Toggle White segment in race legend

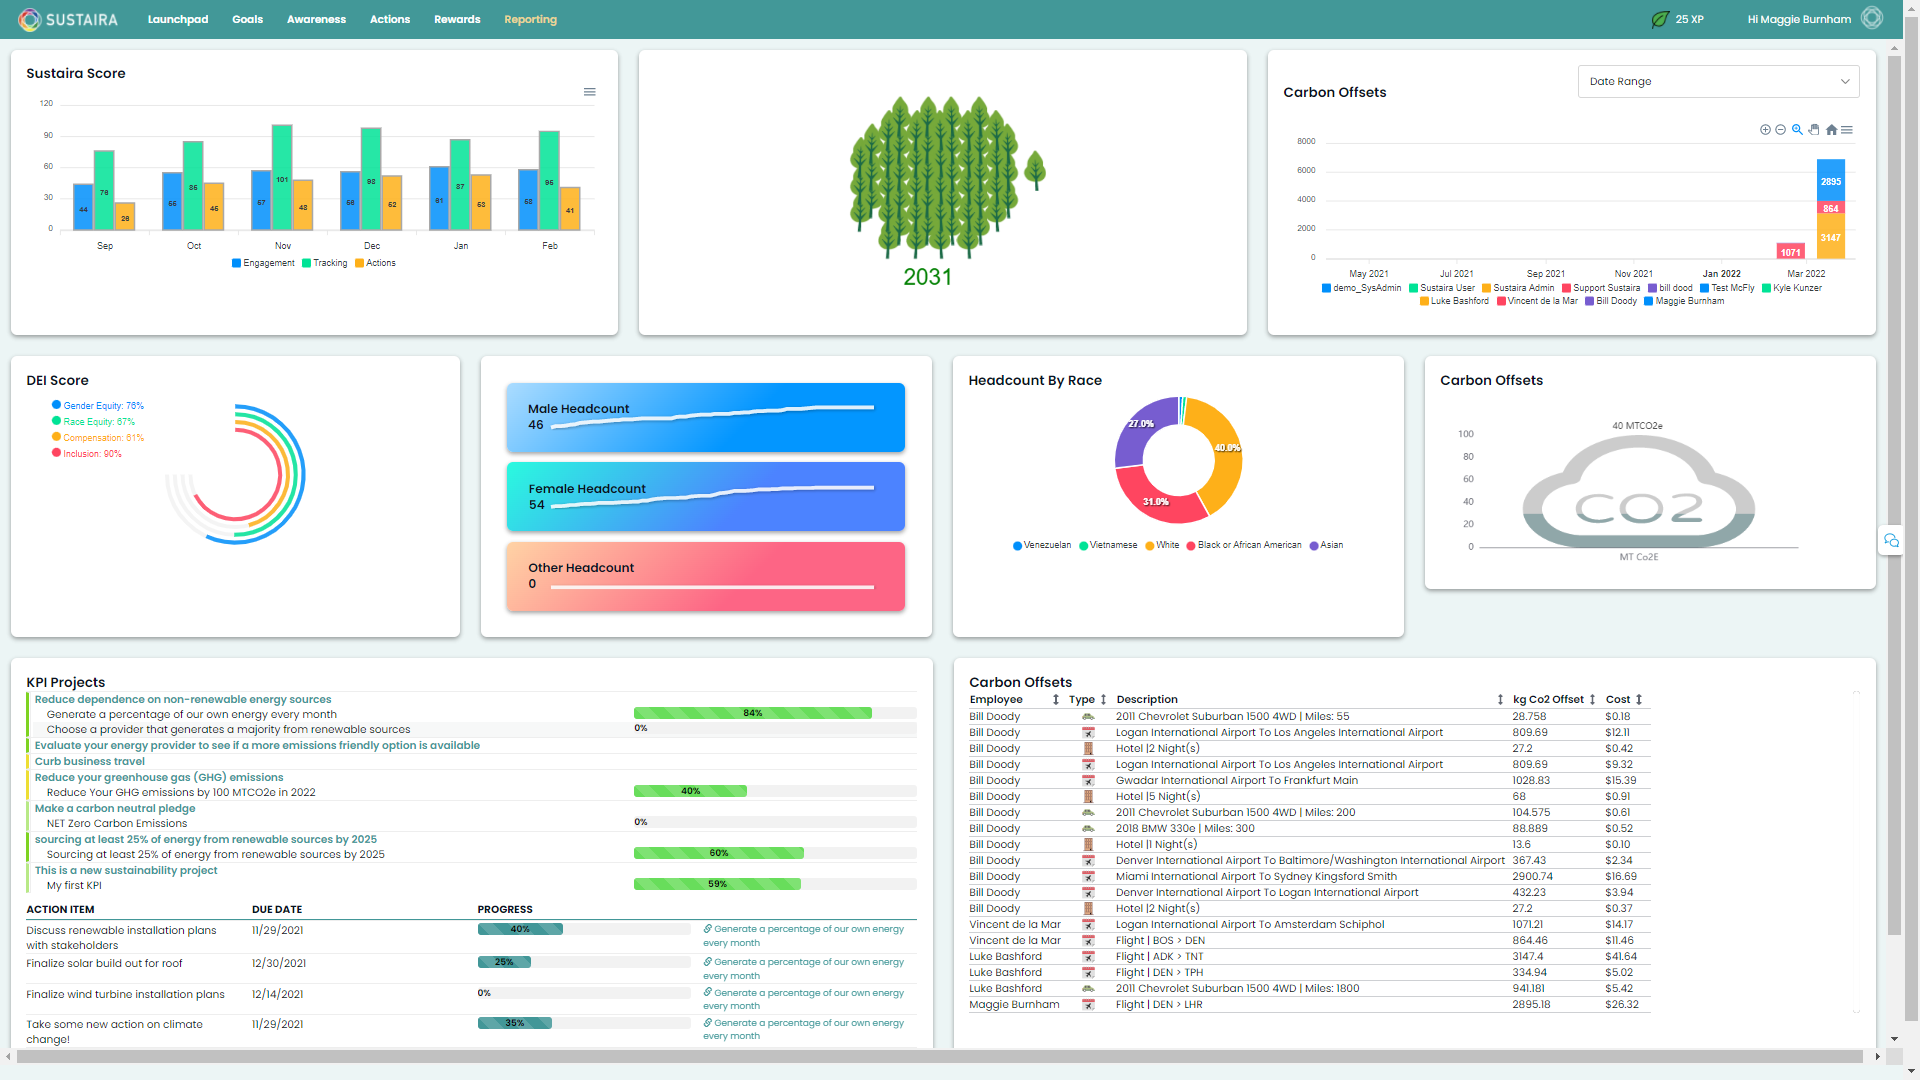[1162, 545]
